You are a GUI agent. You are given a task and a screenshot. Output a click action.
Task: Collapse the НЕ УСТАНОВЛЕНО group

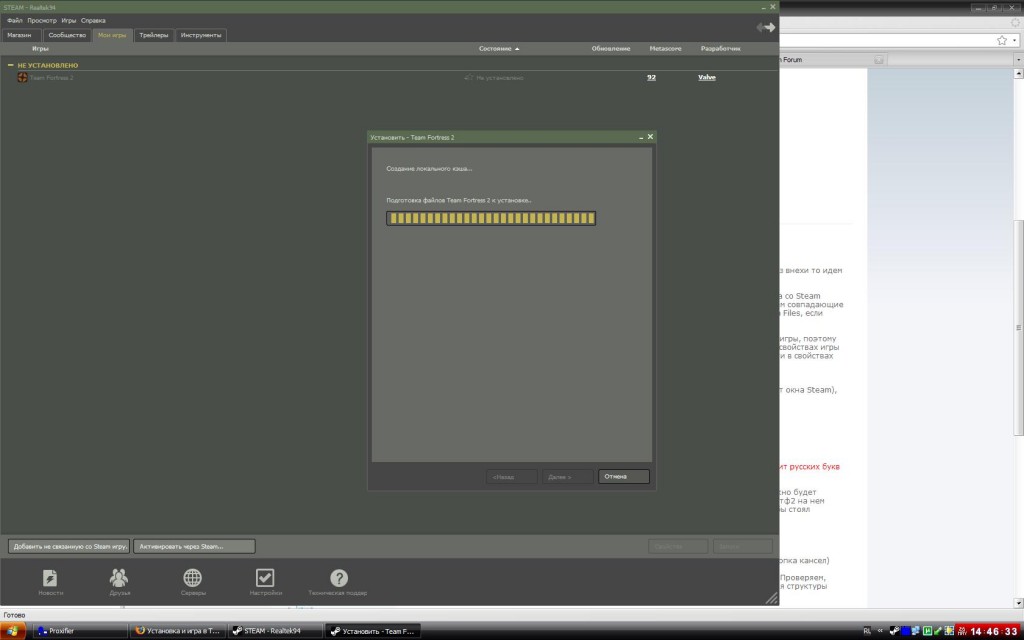tap(10, 65)
